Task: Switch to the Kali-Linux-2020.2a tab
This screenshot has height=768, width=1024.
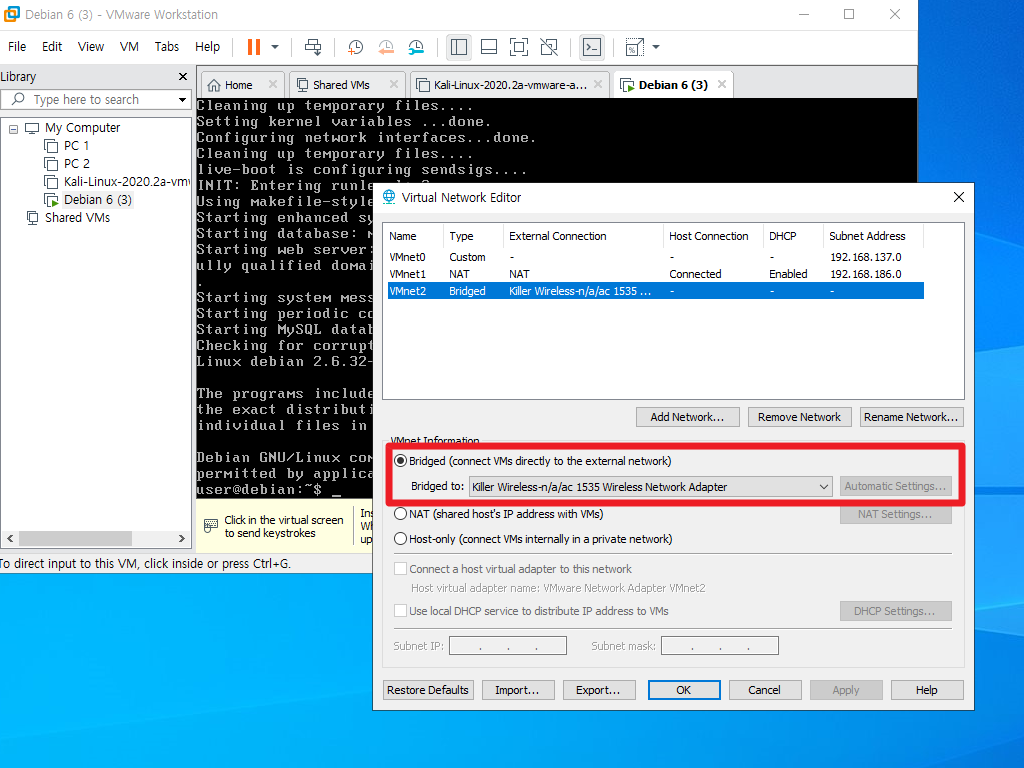Action: (x=510, y=85)
